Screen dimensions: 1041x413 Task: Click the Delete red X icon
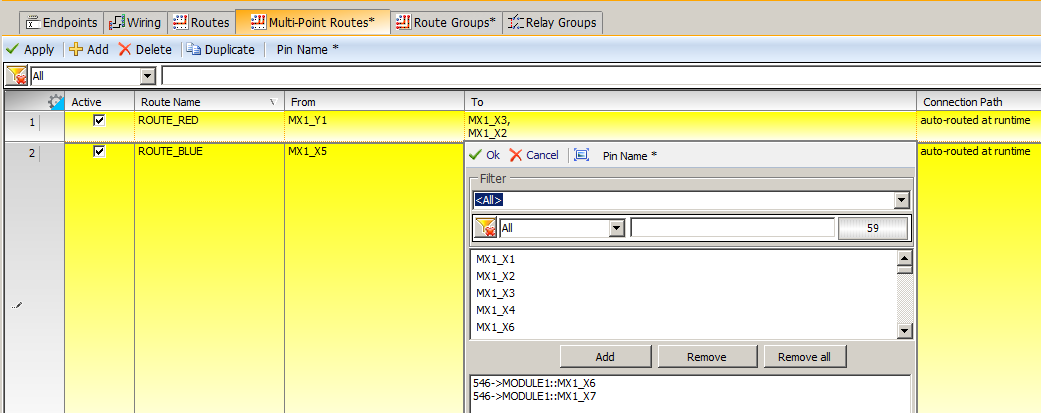125,49
